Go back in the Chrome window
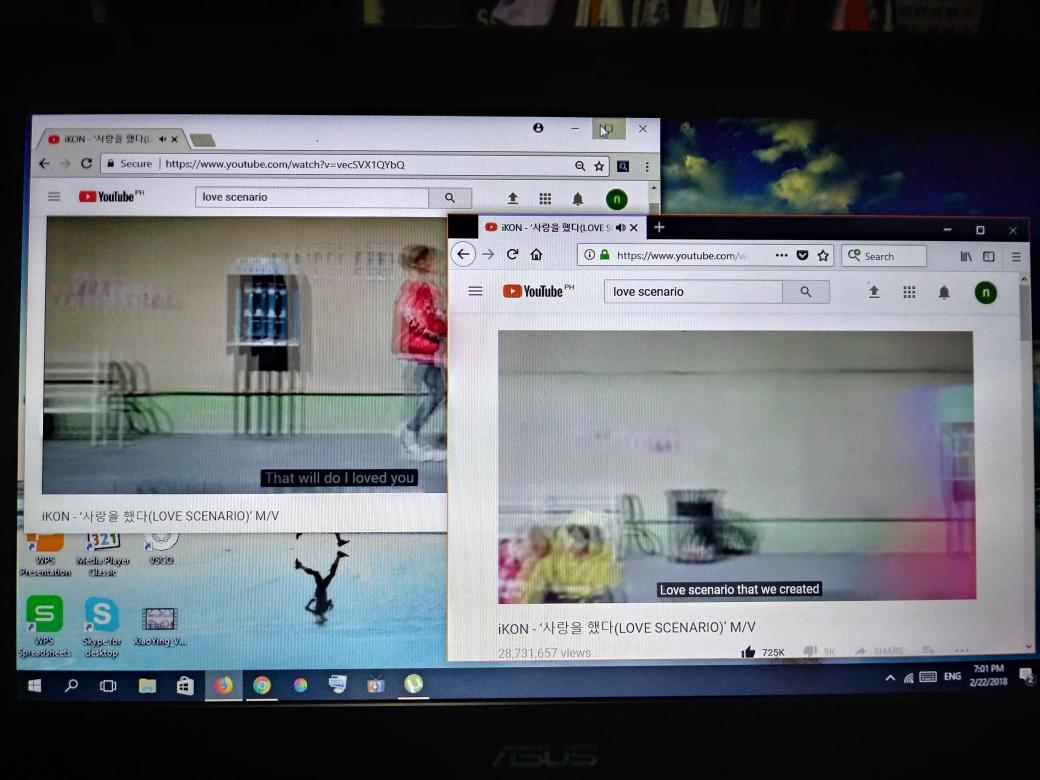The height and width of the screenshot is (780, 1040). 44,163
